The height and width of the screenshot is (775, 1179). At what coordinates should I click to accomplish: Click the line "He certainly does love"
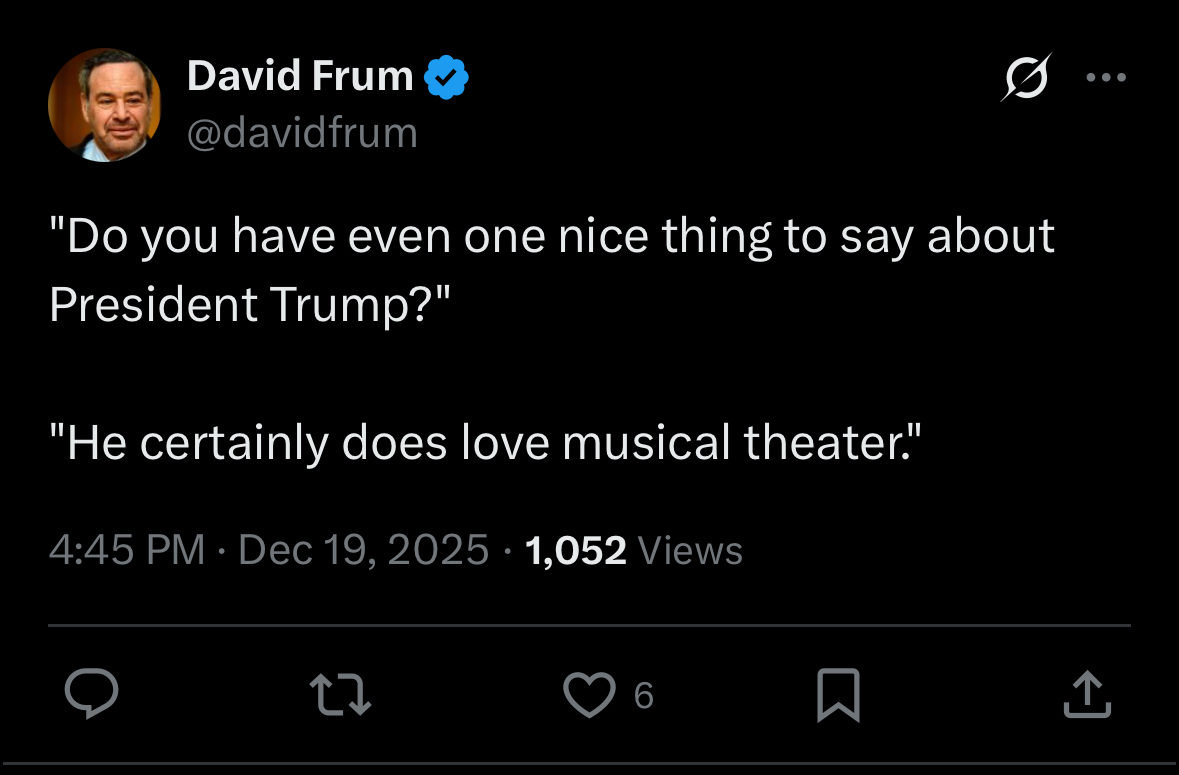[x=300, y=442]
